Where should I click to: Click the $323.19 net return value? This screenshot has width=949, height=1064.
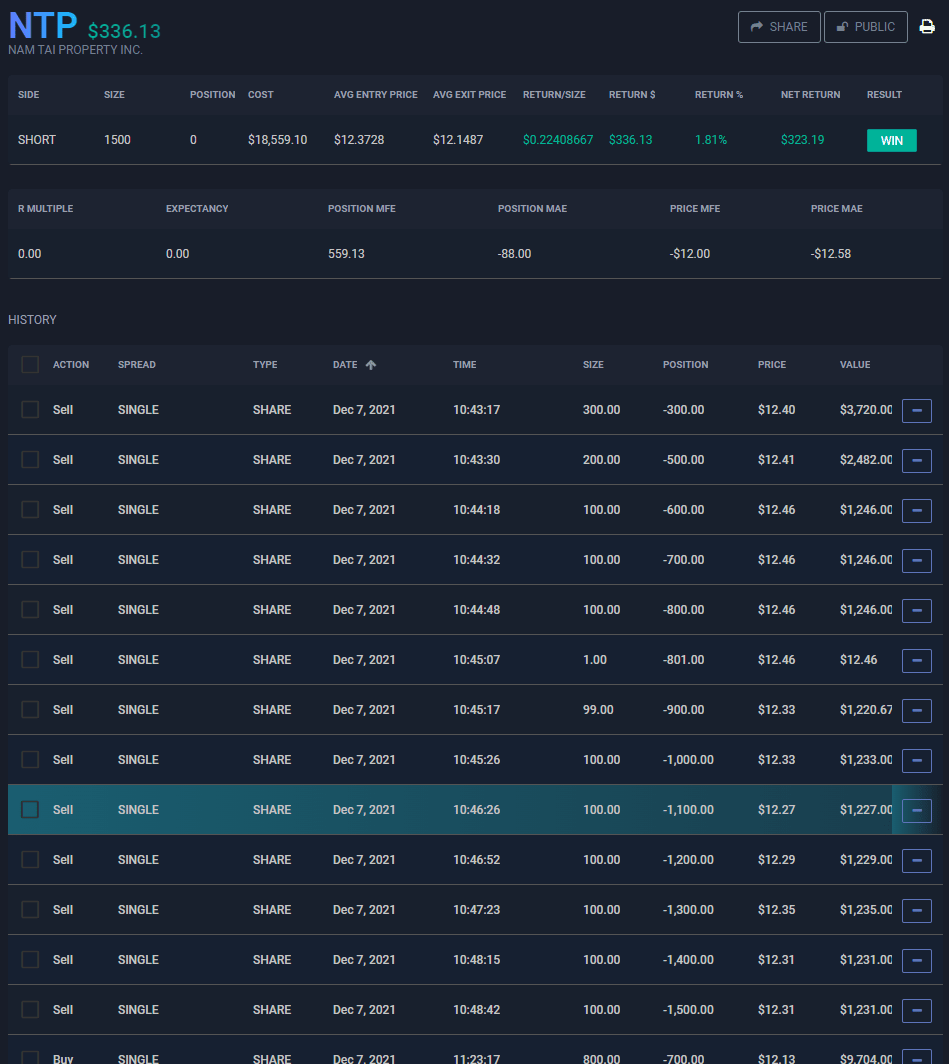point(802,140)
